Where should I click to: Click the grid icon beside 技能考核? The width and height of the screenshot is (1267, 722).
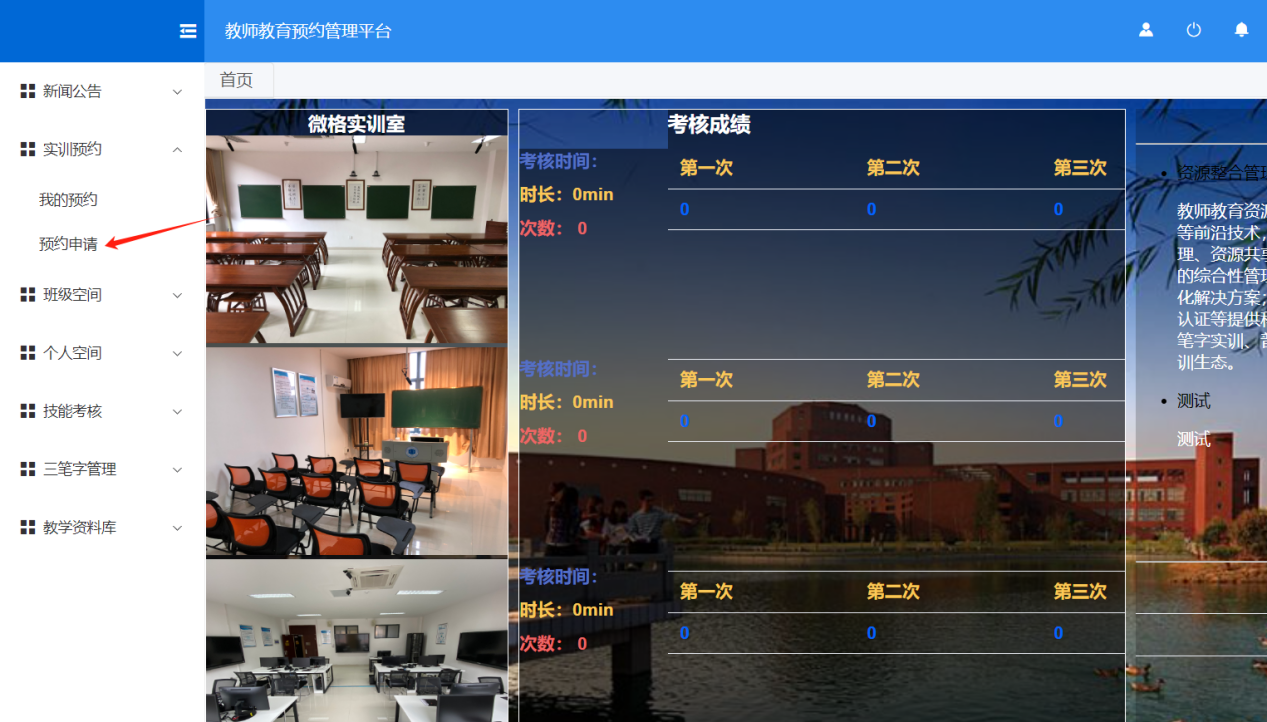coord(28,411)
